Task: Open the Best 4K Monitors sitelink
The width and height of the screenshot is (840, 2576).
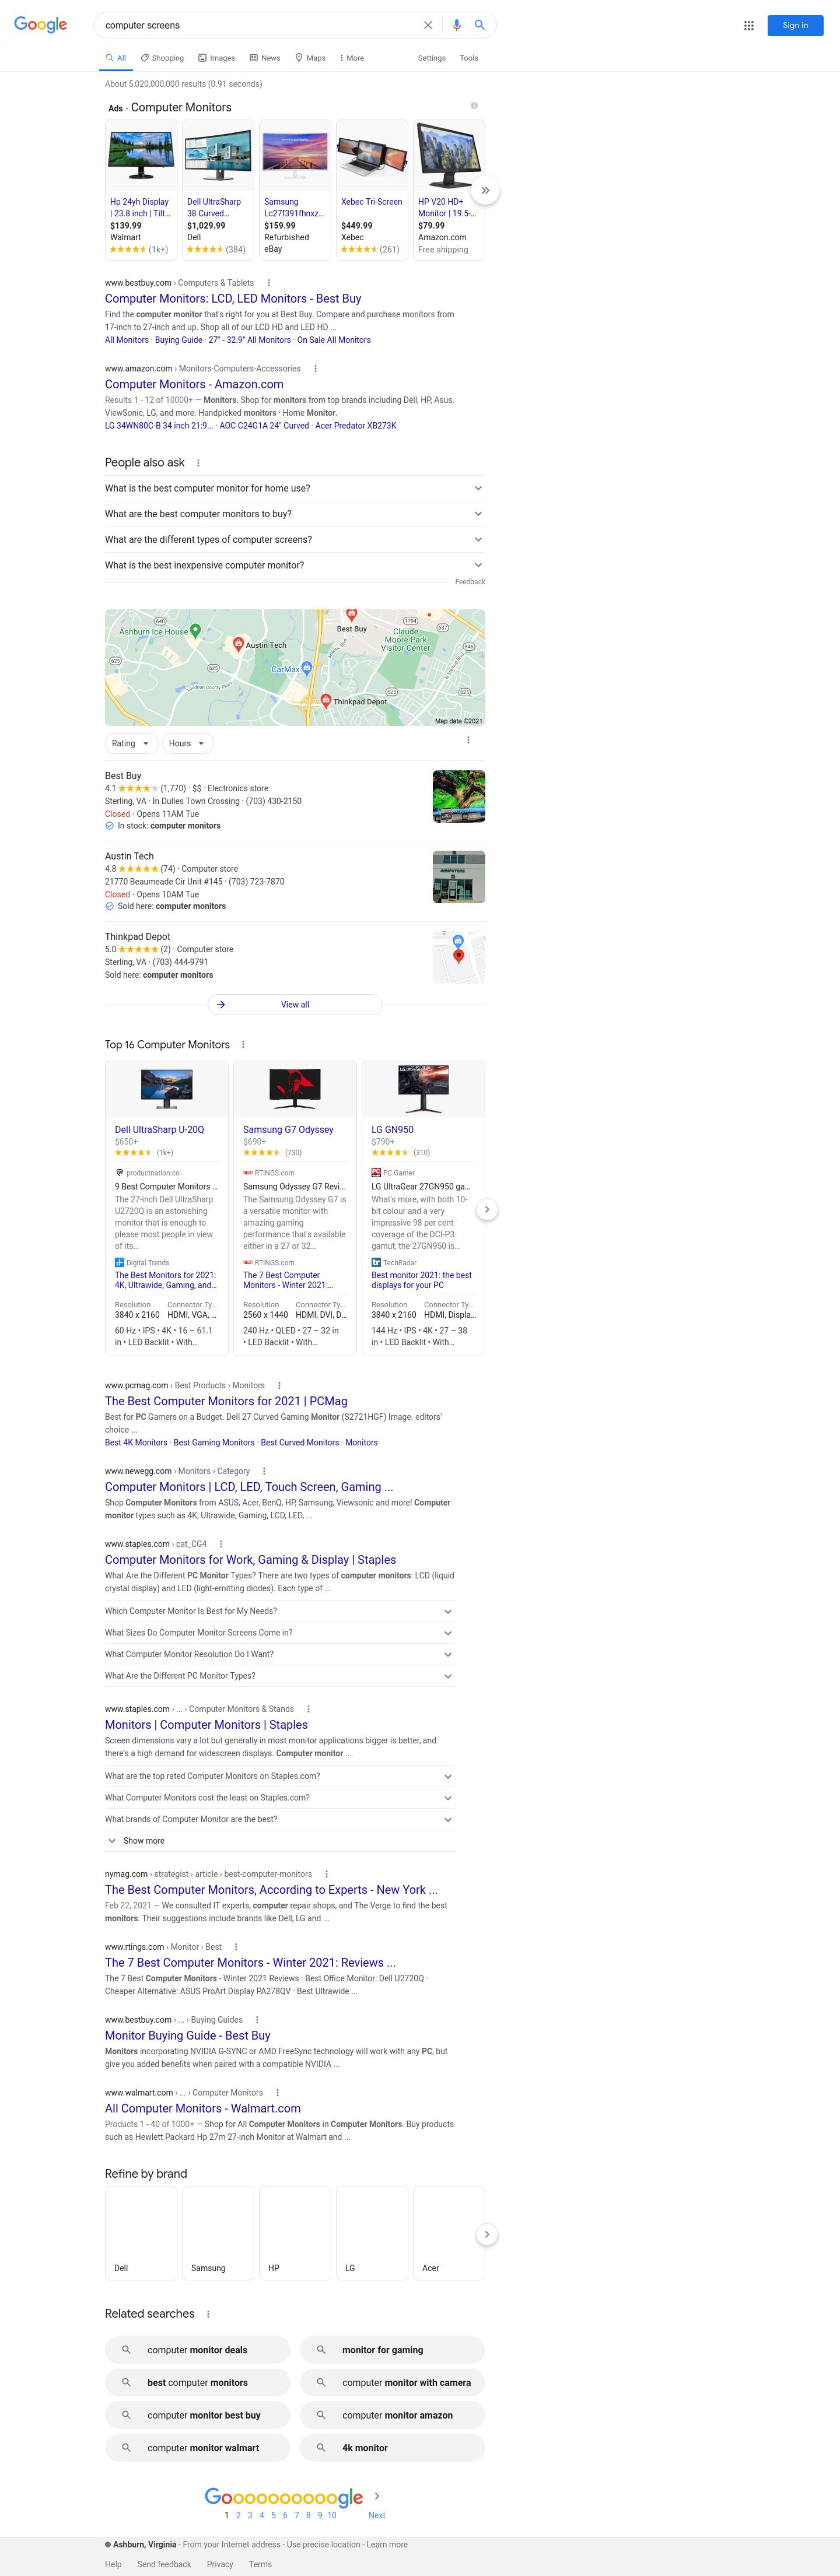Action: coord(136,1442)
